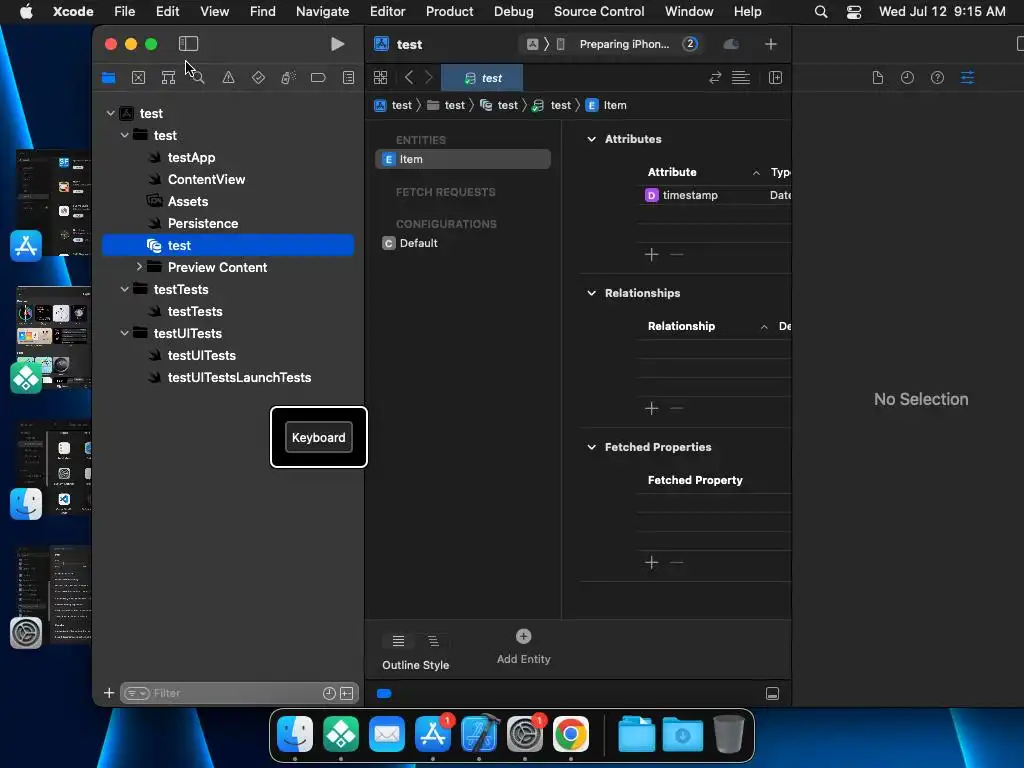
Task: Open the Source Control menu
Action: click(599, 11)
